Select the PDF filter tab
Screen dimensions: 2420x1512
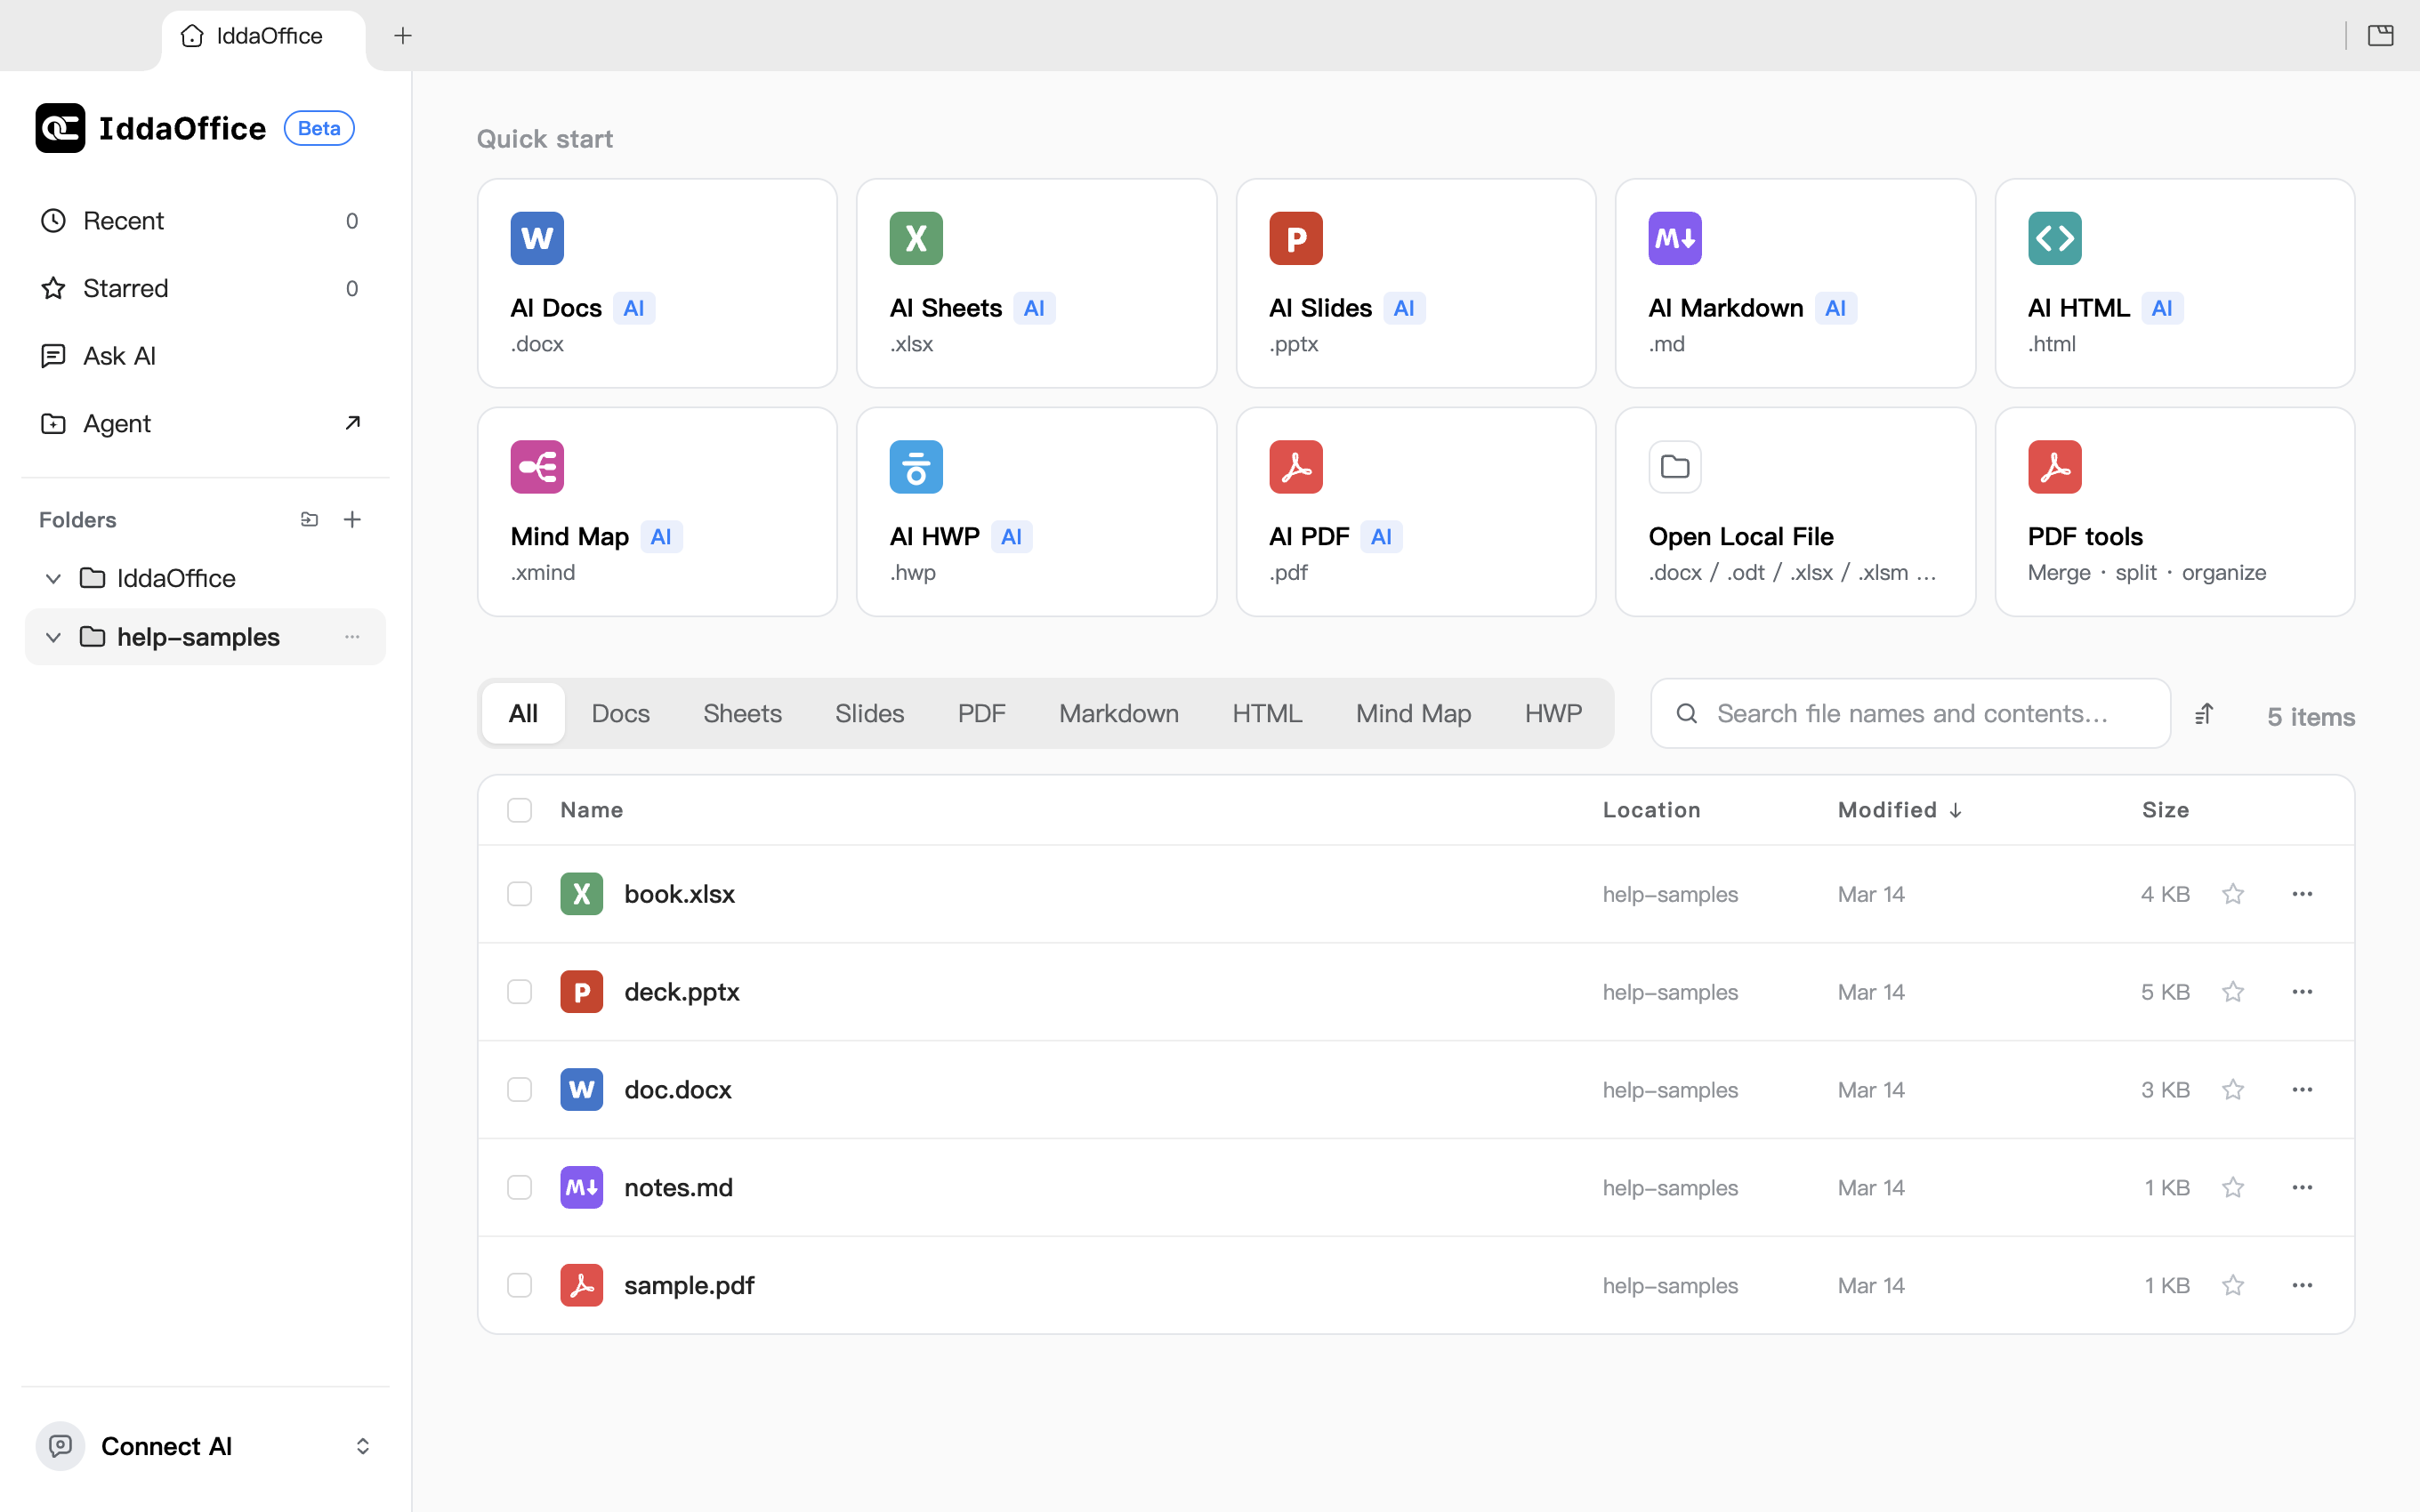tap(981, 714)
